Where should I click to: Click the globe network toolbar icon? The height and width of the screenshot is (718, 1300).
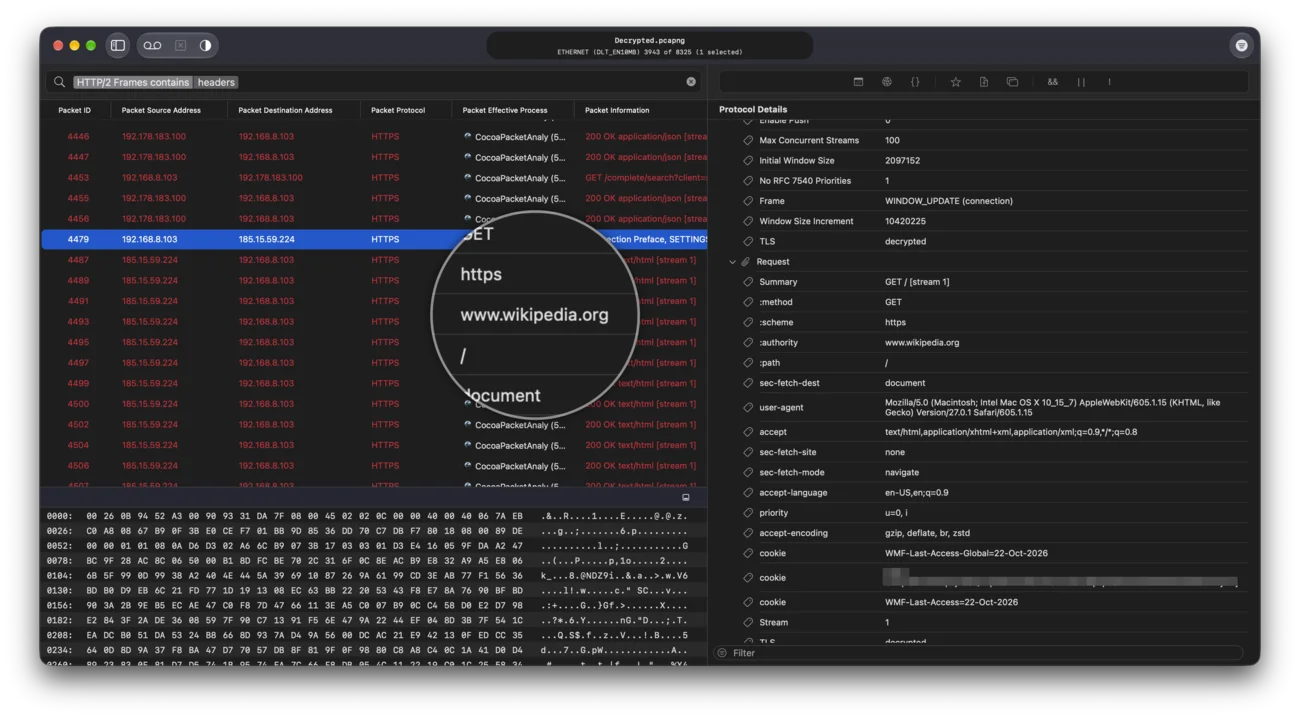click(x=887, y=82)
